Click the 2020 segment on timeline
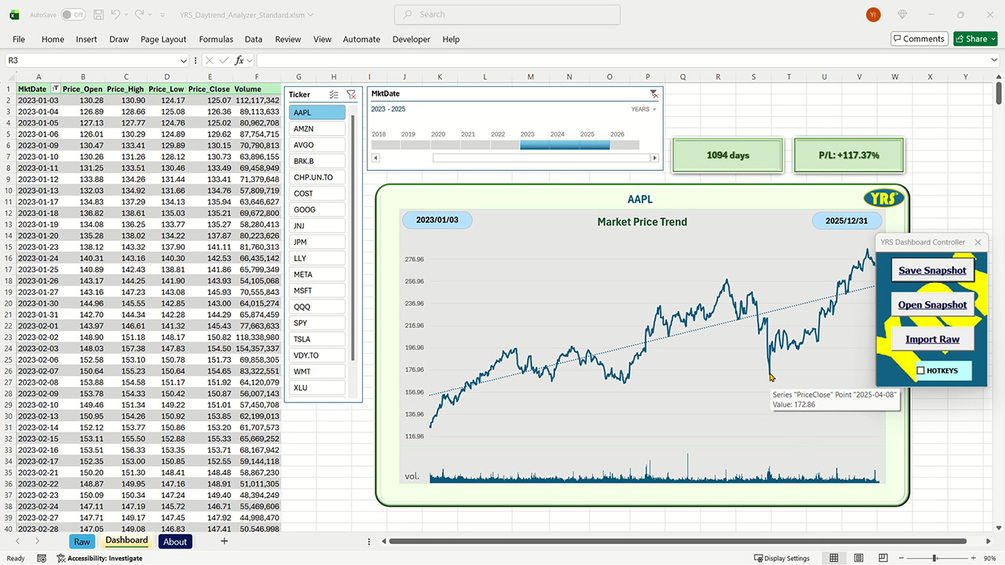This screenshot has width=1005, height=565. (x=445, y=145)
